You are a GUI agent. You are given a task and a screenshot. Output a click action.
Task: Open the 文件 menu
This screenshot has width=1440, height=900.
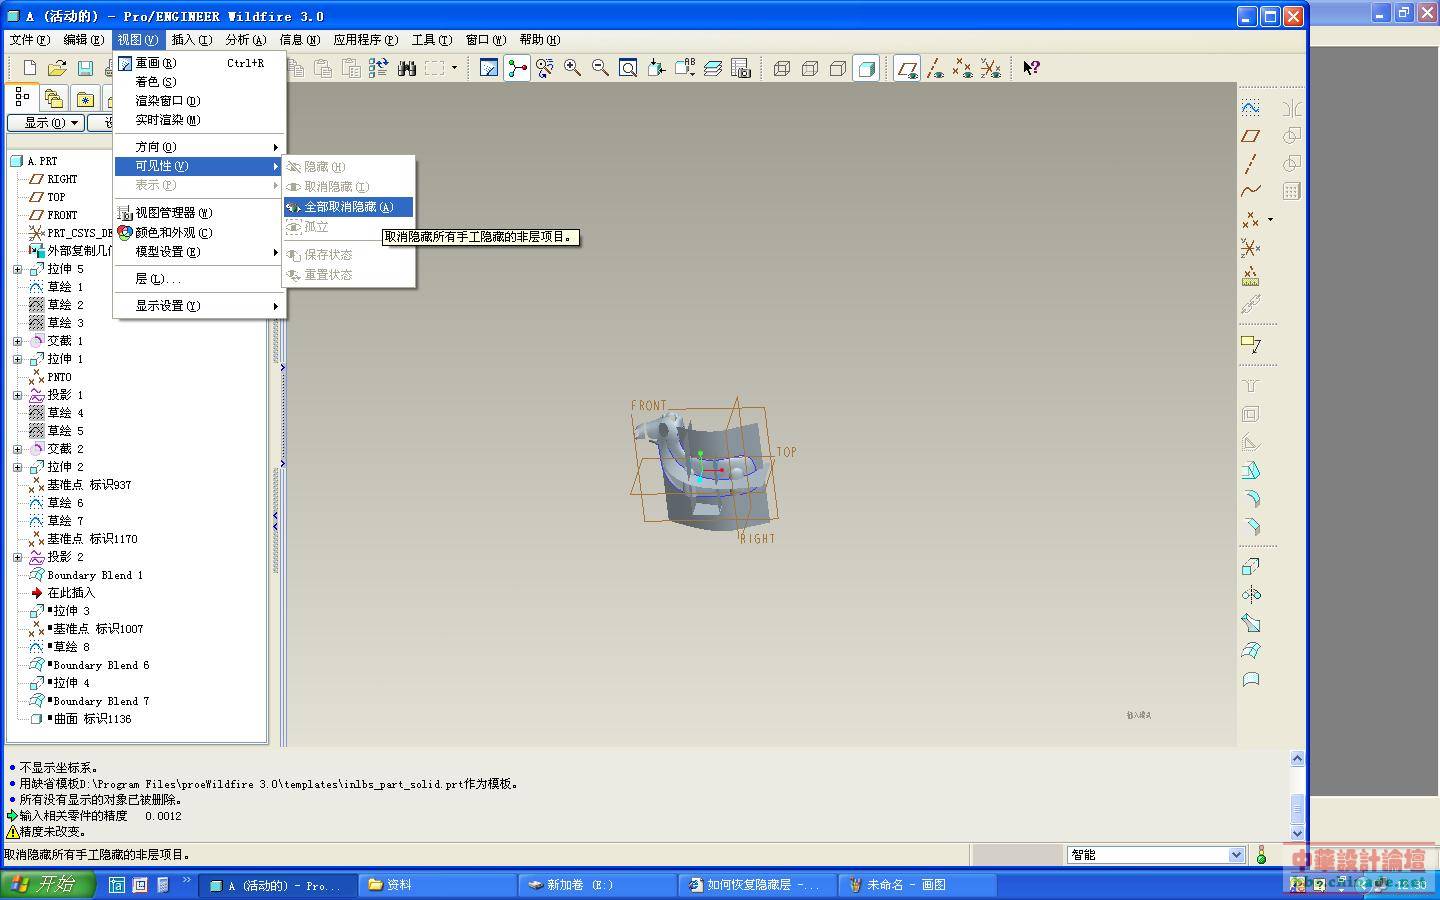pos(29,40)
